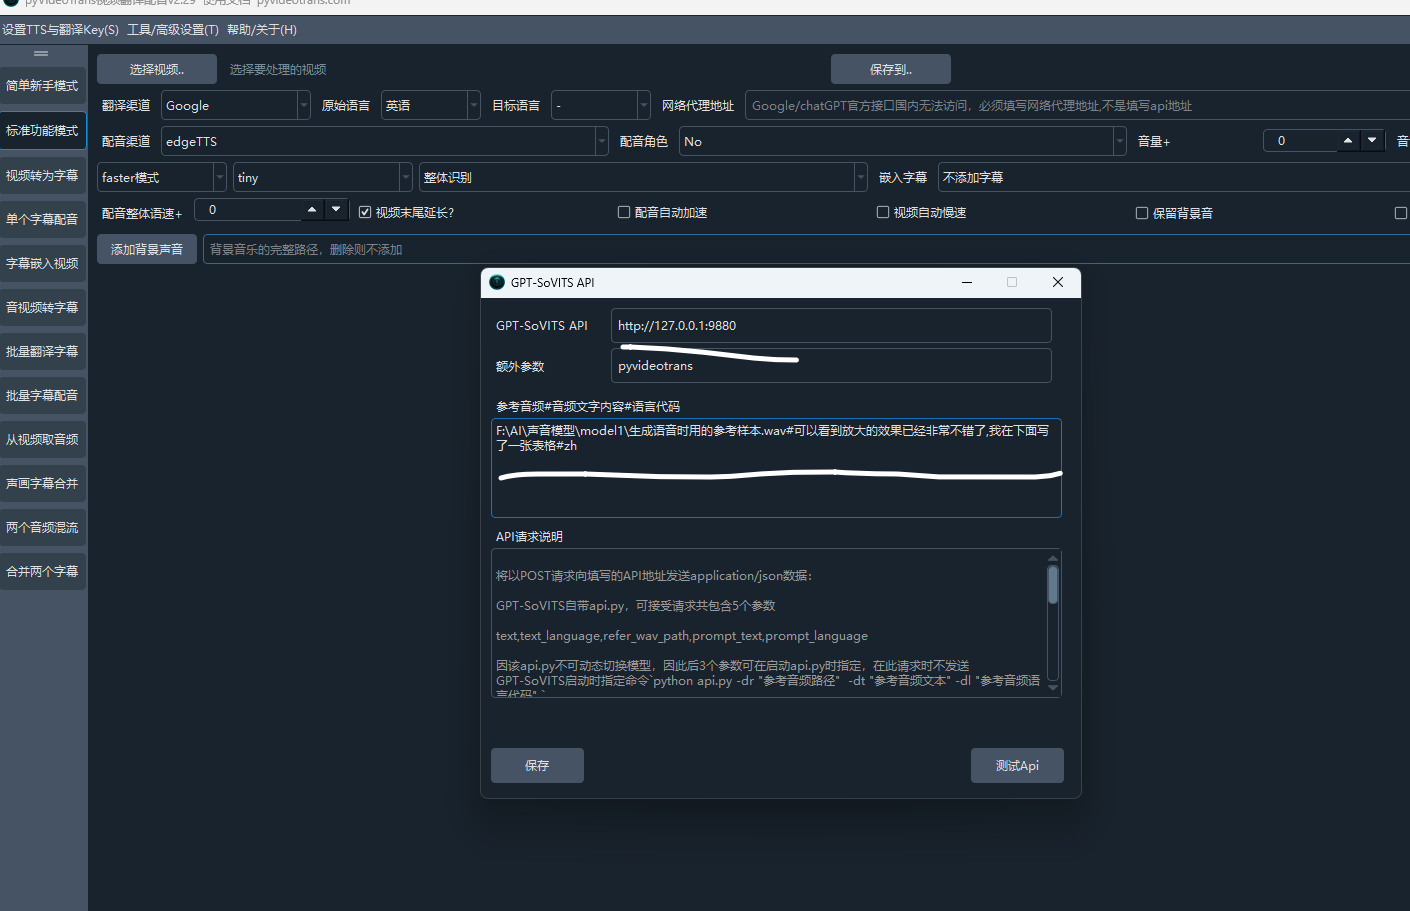The height and width of the screenshot is (911, 1410).
Task: Click the 参考音频 text area
Action: point(776,468)
